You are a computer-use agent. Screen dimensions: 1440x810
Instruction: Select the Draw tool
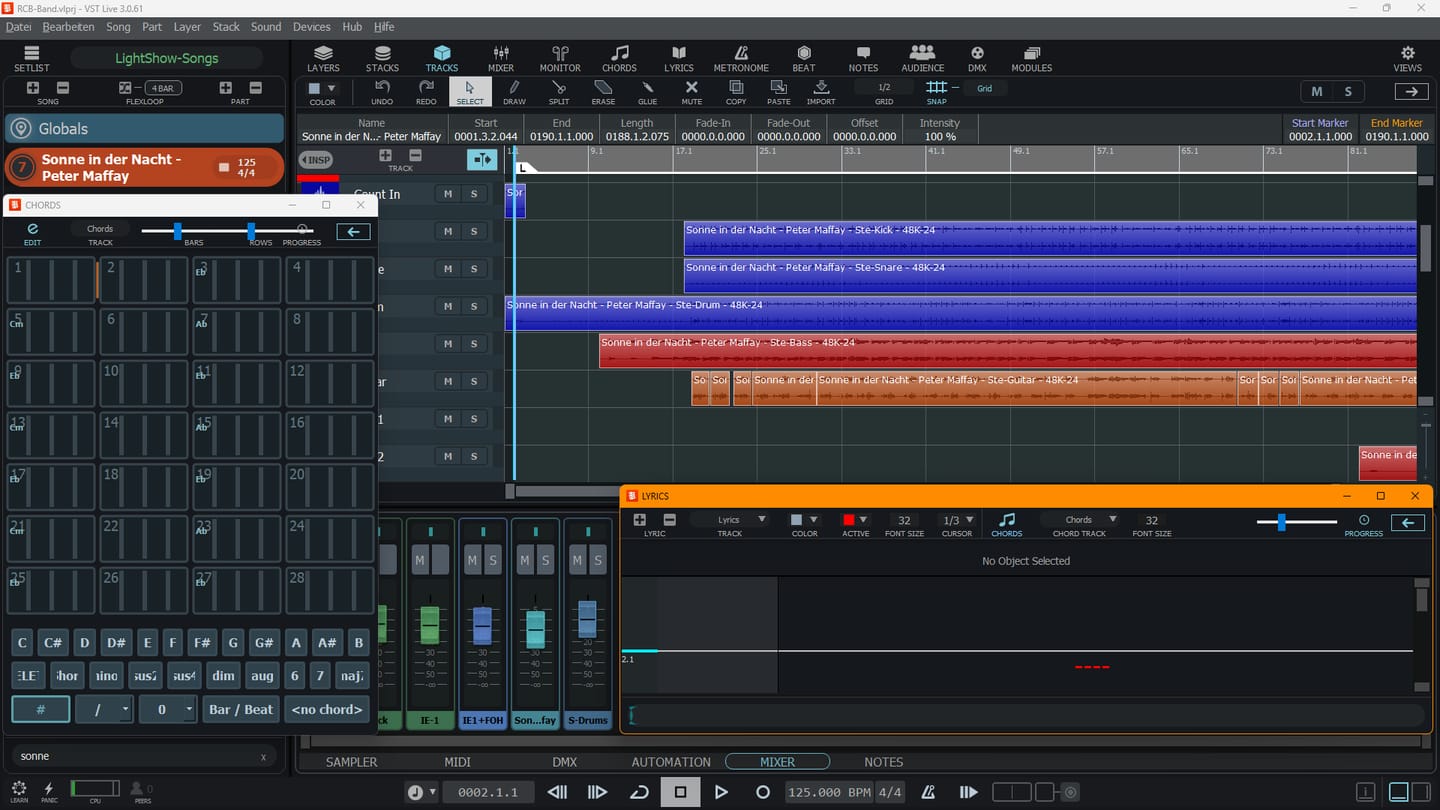pyautogui.click(x=514, y=92)
